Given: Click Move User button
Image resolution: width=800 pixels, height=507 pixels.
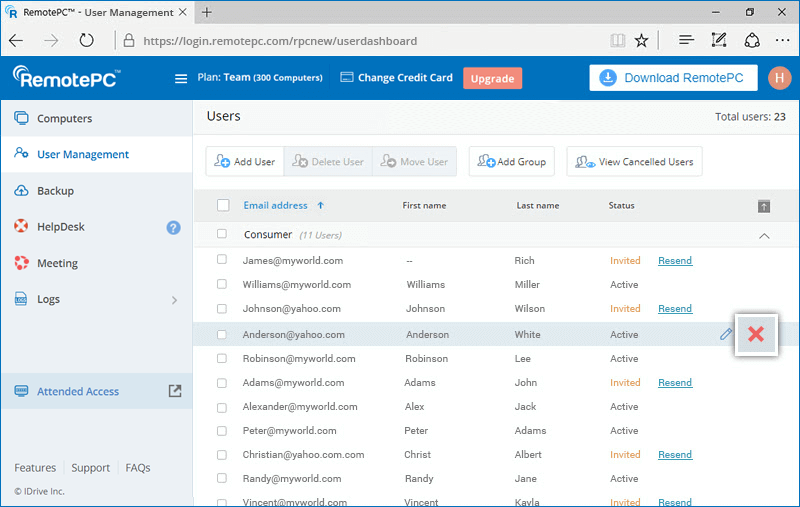Looking at the screenshot, I should (414, 161).
